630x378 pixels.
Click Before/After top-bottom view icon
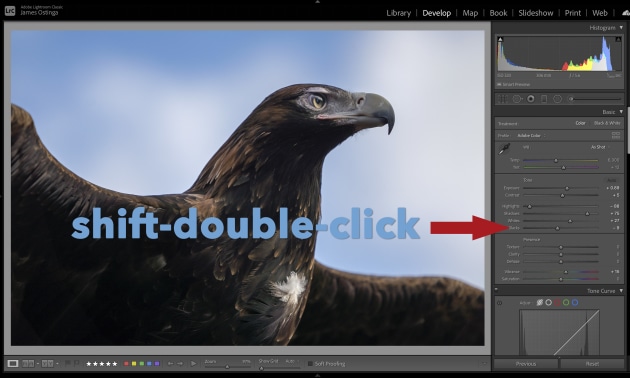[47, 364]
